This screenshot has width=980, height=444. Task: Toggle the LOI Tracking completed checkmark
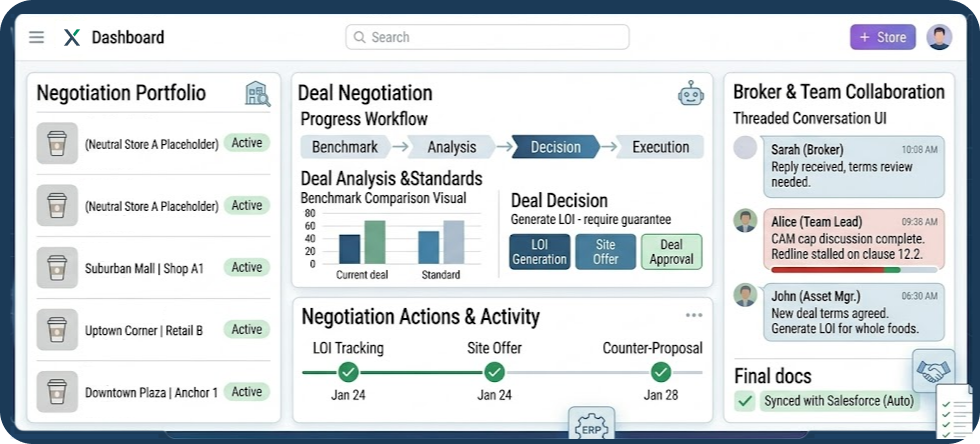[348, 372]
